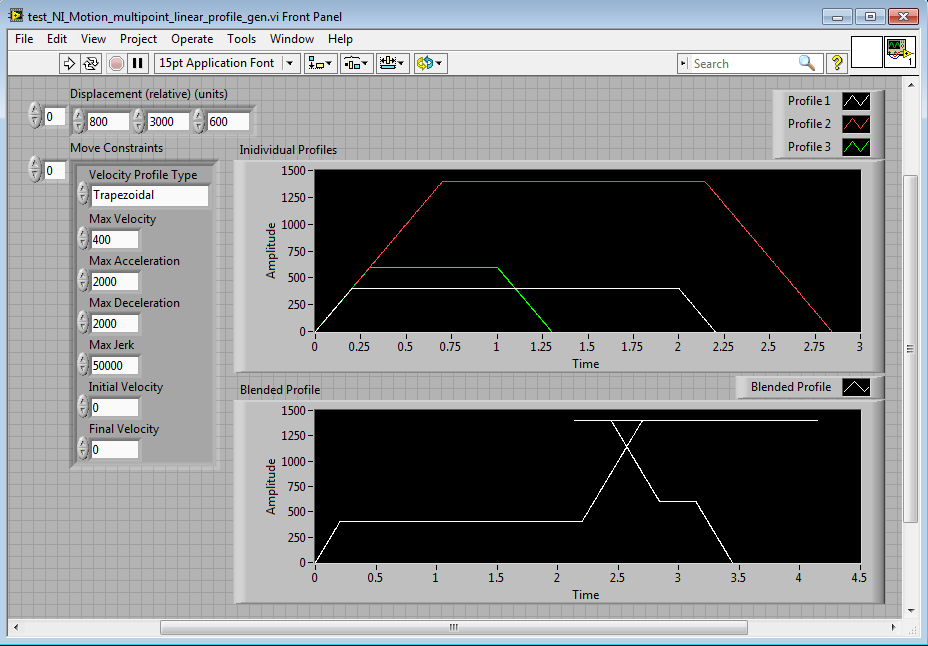Open the Operate menu
The height and width of the screenshot is (646, 928).
coord(192,39)
